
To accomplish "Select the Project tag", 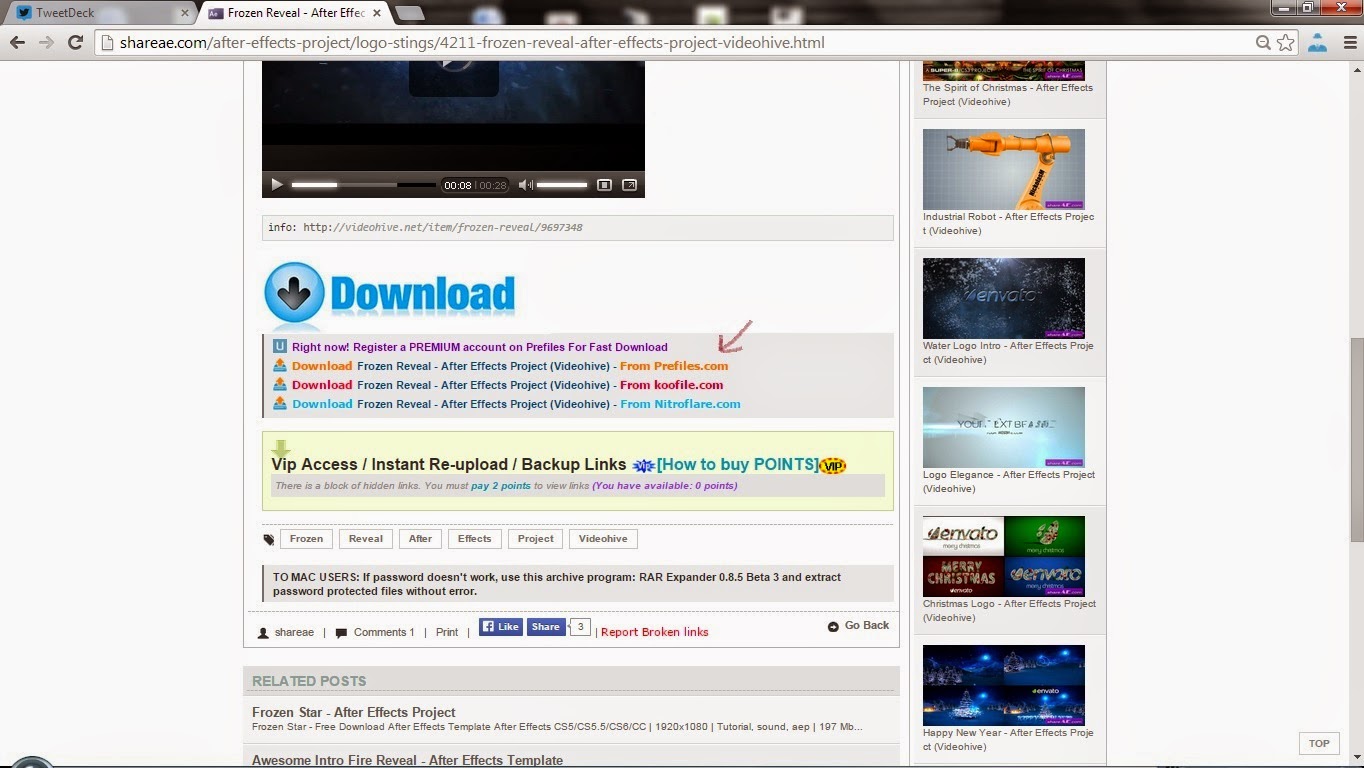I will tap(535, 539).
